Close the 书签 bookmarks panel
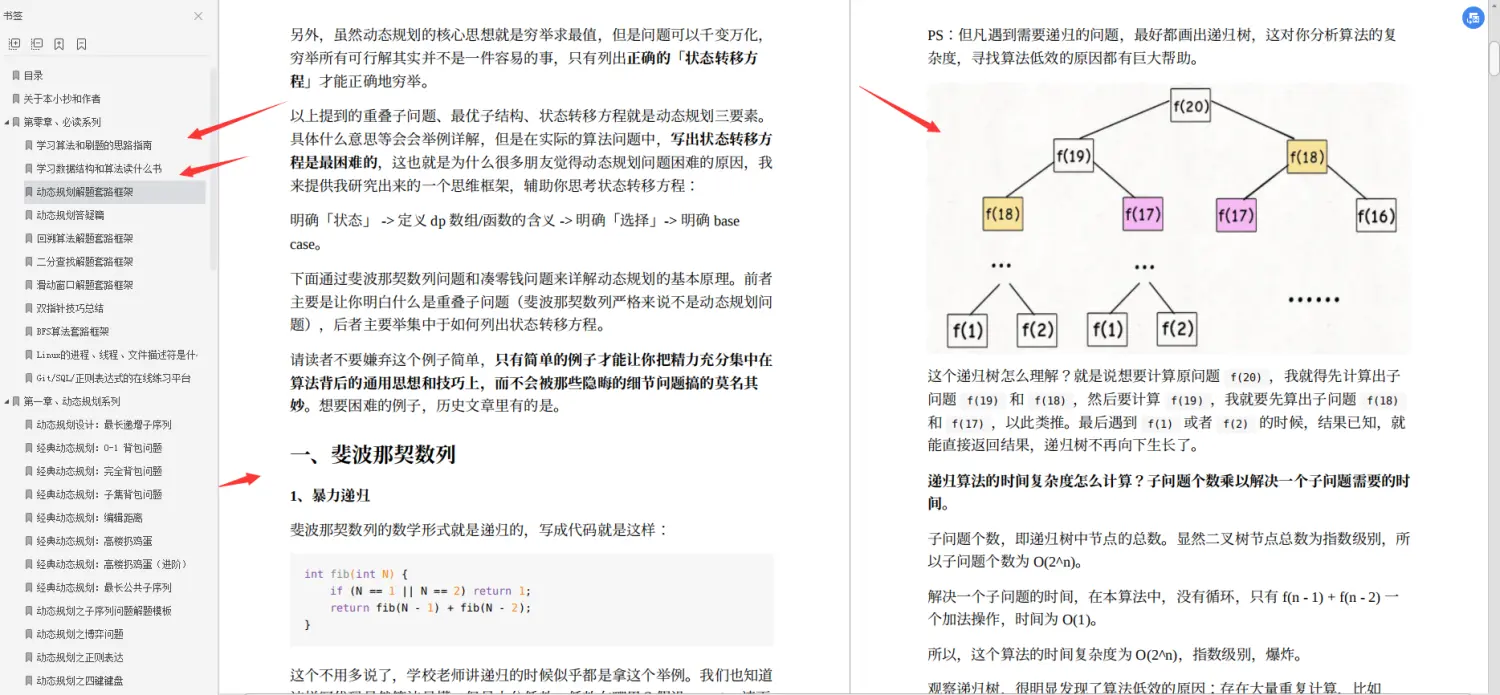The height and width of the screenshot is (695, 1500). coord(198,16)
